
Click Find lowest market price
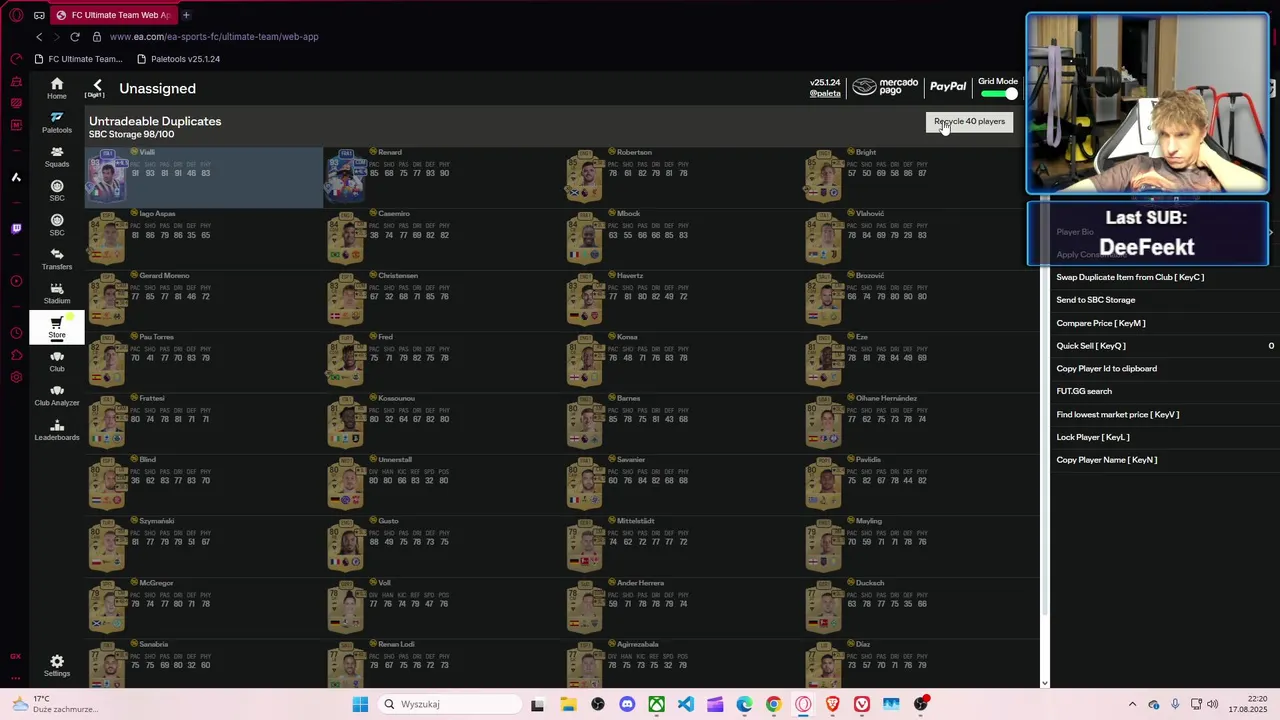[x=1117, y=414]
